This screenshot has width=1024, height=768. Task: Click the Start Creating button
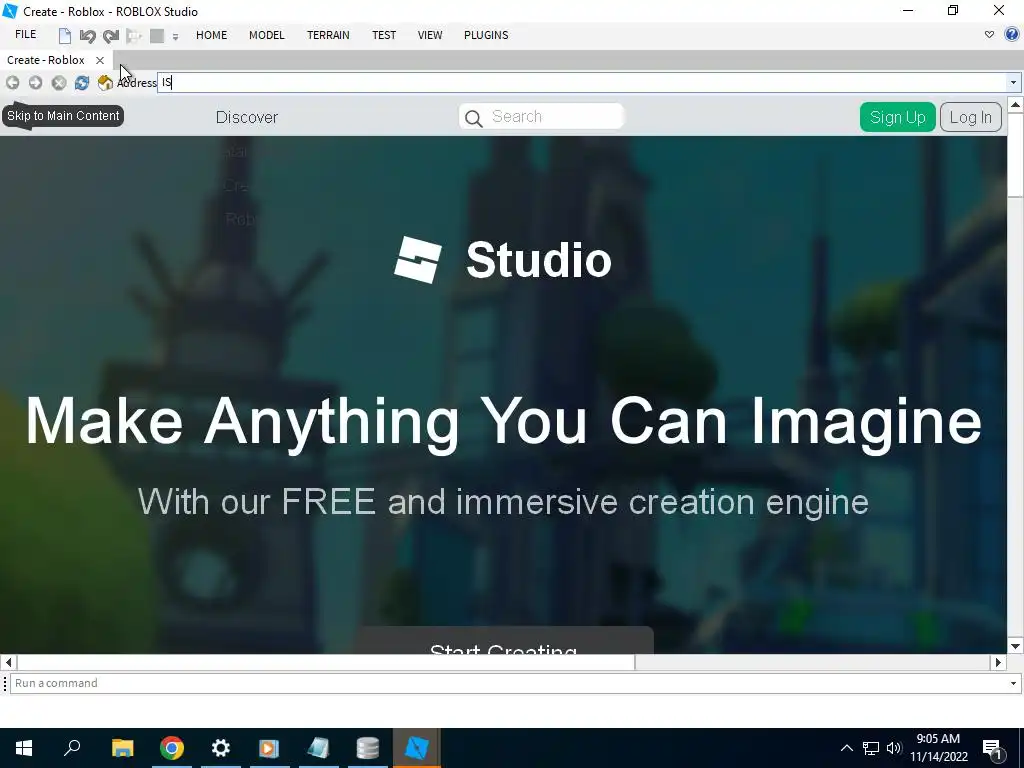tap(504, 641)
